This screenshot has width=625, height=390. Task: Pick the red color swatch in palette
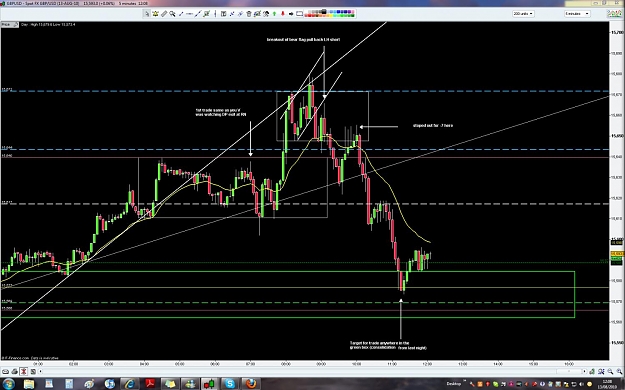pos(309,15)
